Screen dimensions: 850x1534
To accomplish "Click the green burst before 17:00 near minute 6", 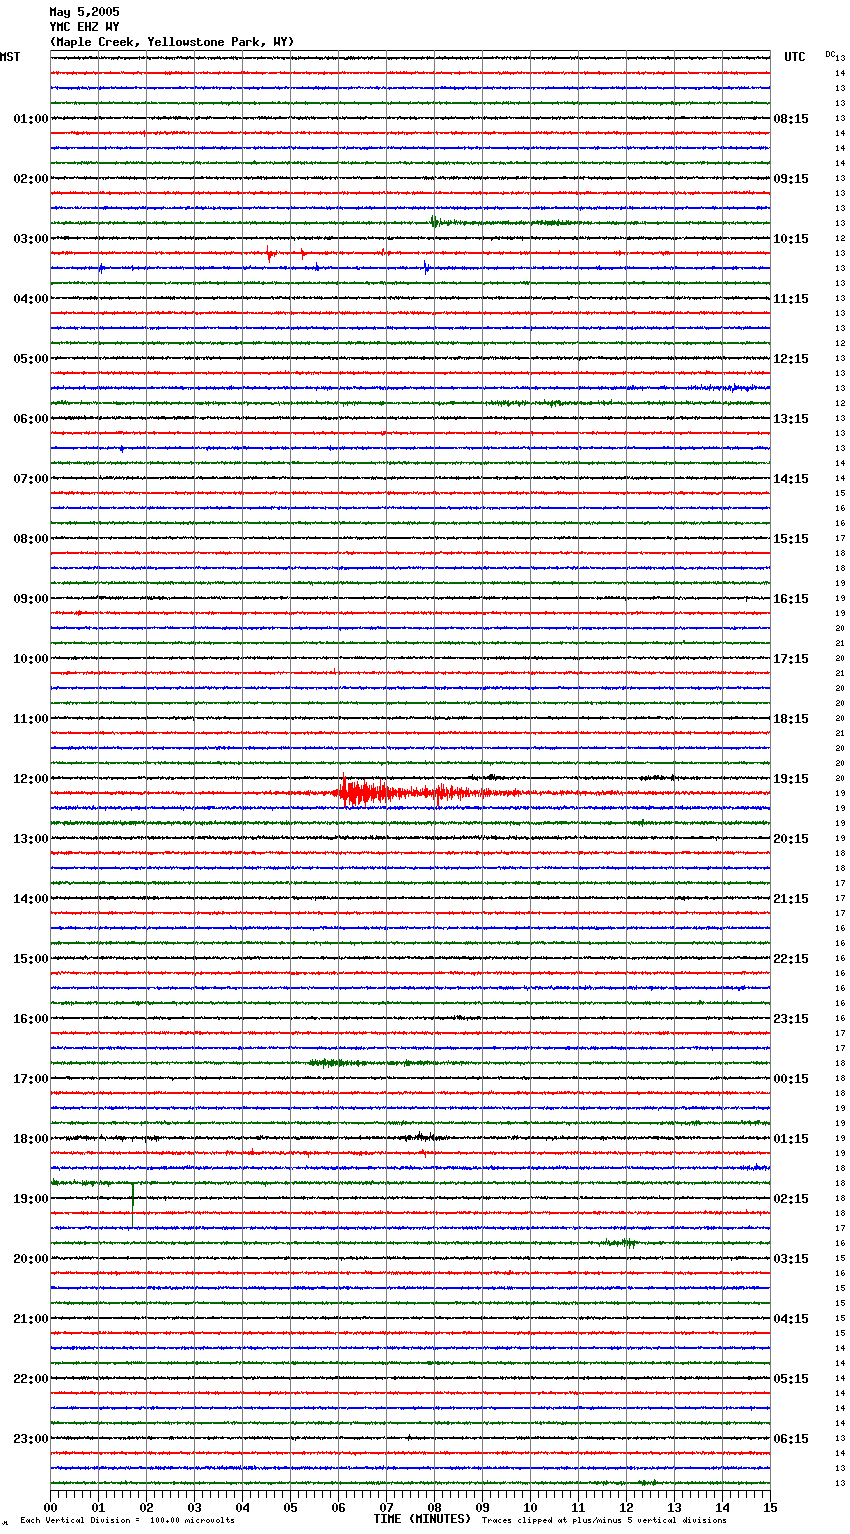I will (x=338, y=1062).
